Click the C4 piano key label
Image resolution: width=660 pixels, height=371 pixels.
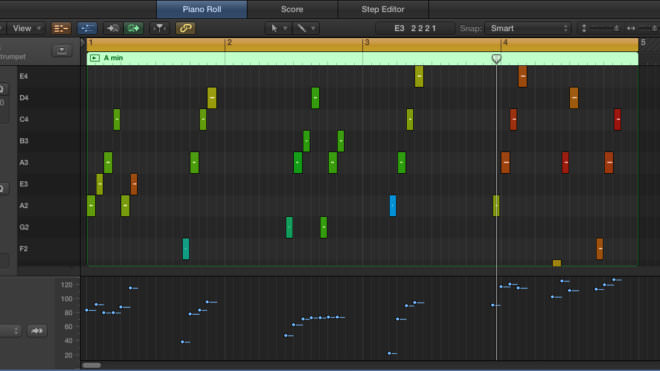pyautogui.click(x=24, y=119)
